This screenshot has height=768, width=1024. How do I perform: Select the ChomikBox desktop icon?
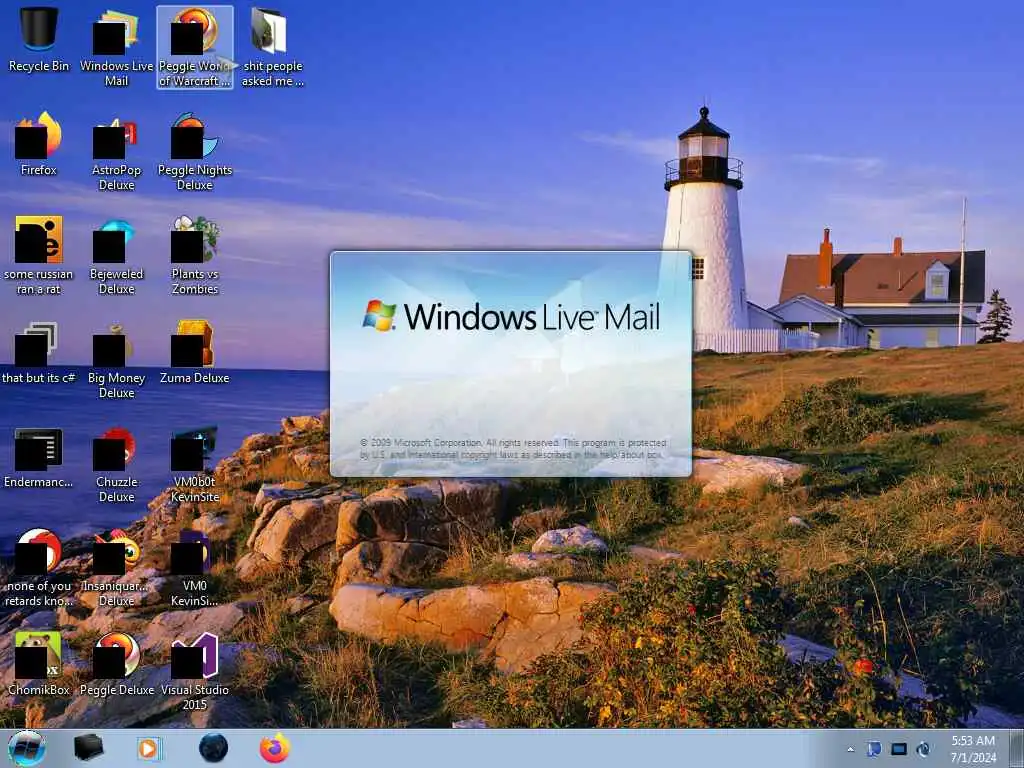(39, 663)
